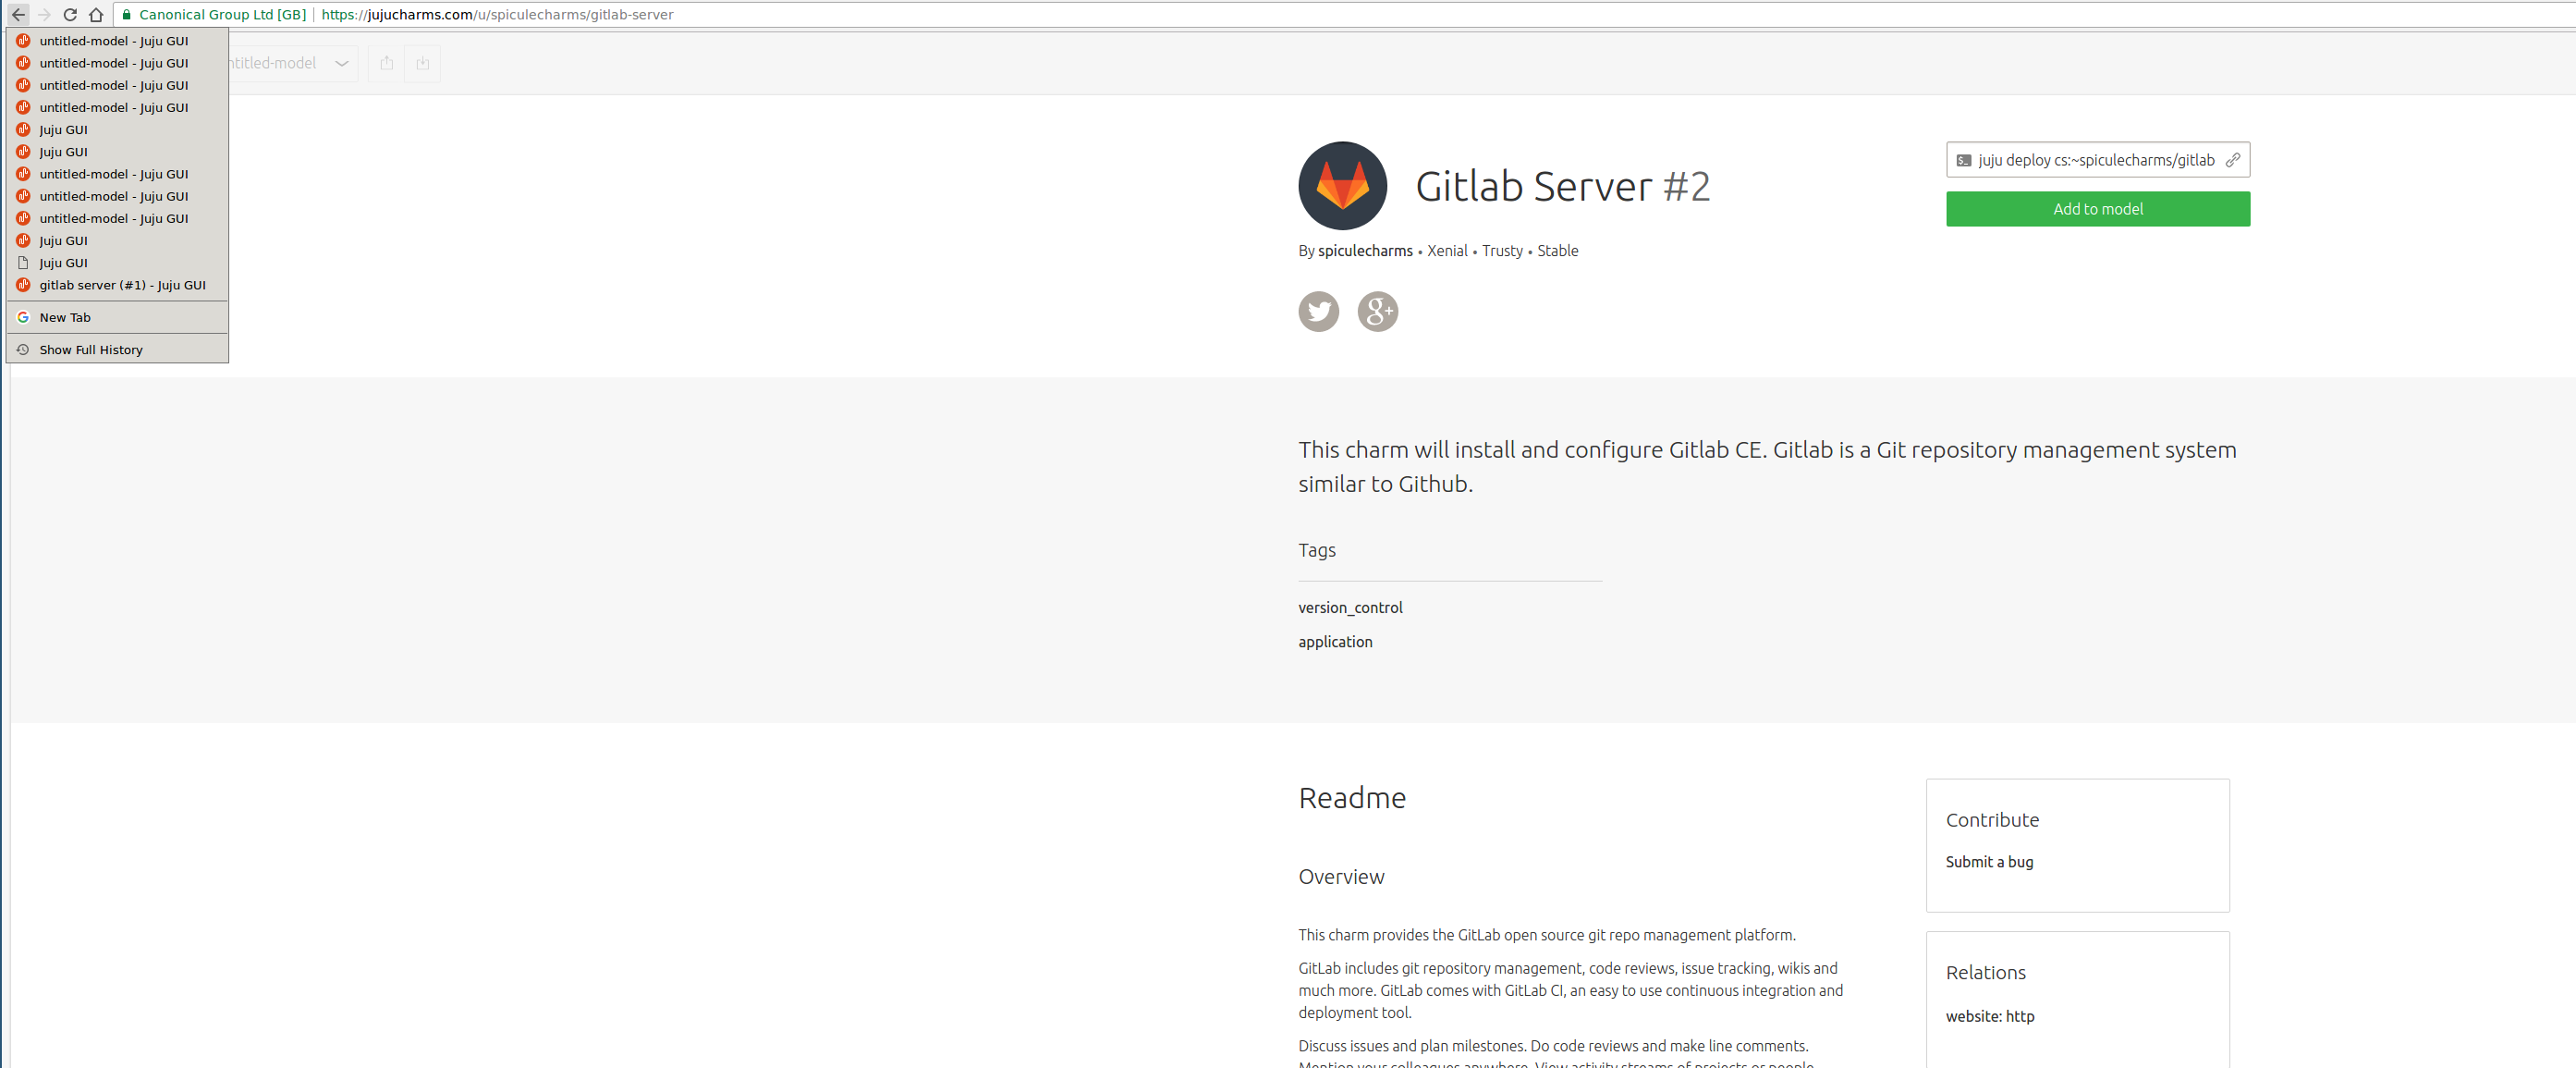The image size is (2576, 1068).
Task: Click the Contribute panel heading
Action: tap(1991, 820)
